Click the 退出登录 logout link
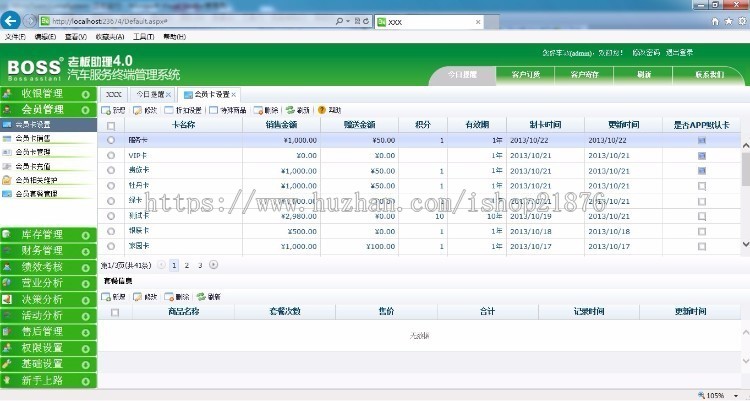The height and width of the screenshot is (401, 750). 678,52
